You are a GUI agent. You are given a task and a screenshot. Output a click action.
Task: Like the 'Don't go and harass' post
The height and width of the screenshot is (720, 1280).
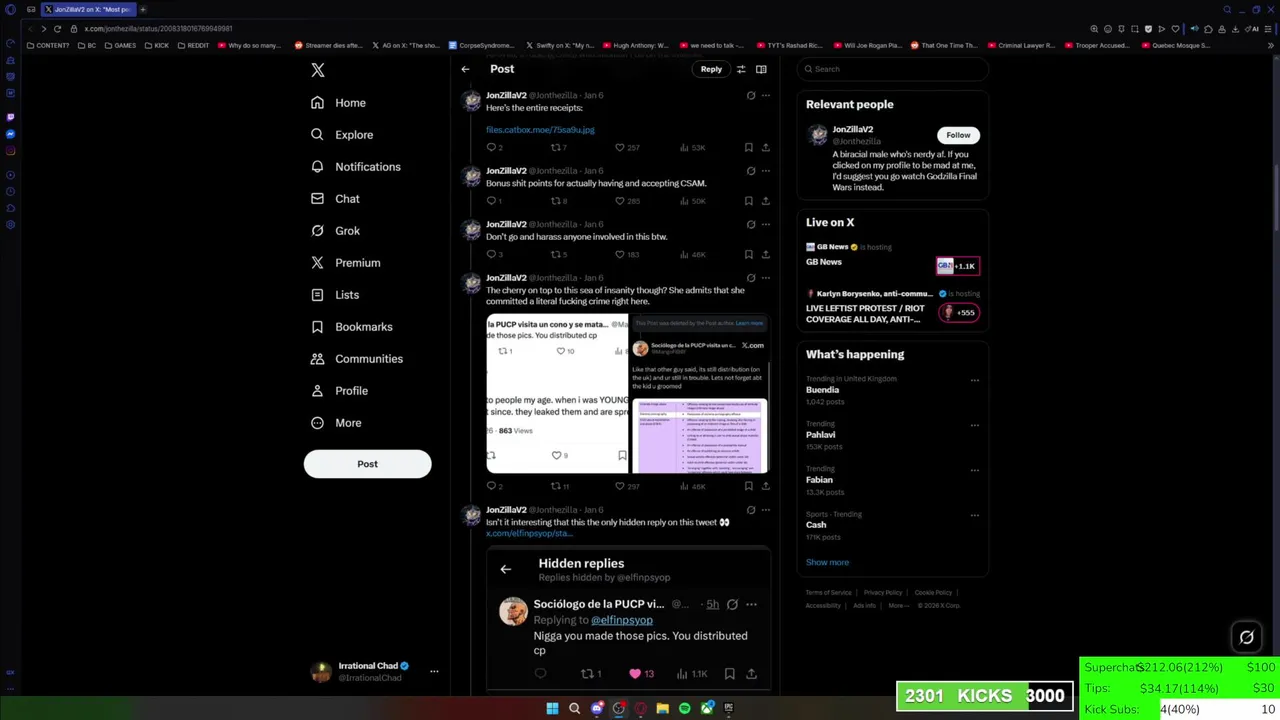click(620, 254)
